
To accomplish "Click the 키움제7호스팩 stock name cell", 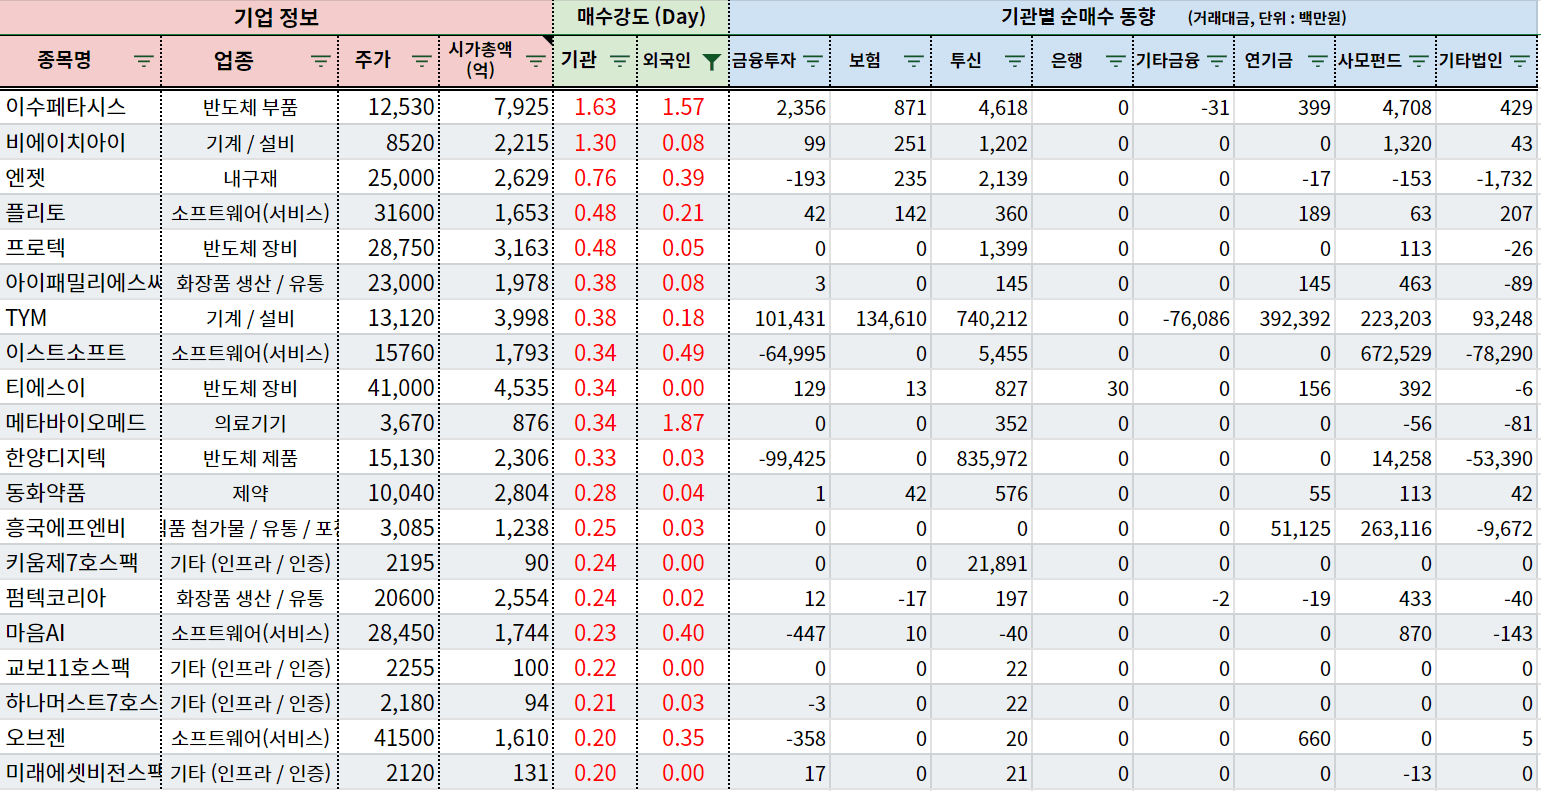I will tap(80, 562).
